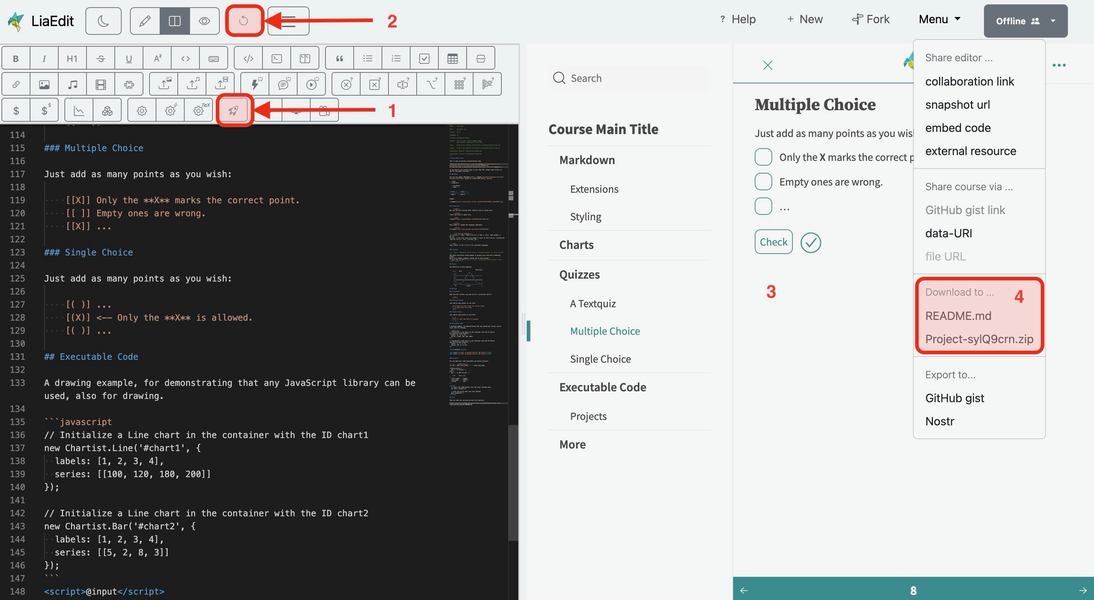1094x600 pixels.
Task: Expand the Quizzes section in the outline
Action: coord(581,274)
